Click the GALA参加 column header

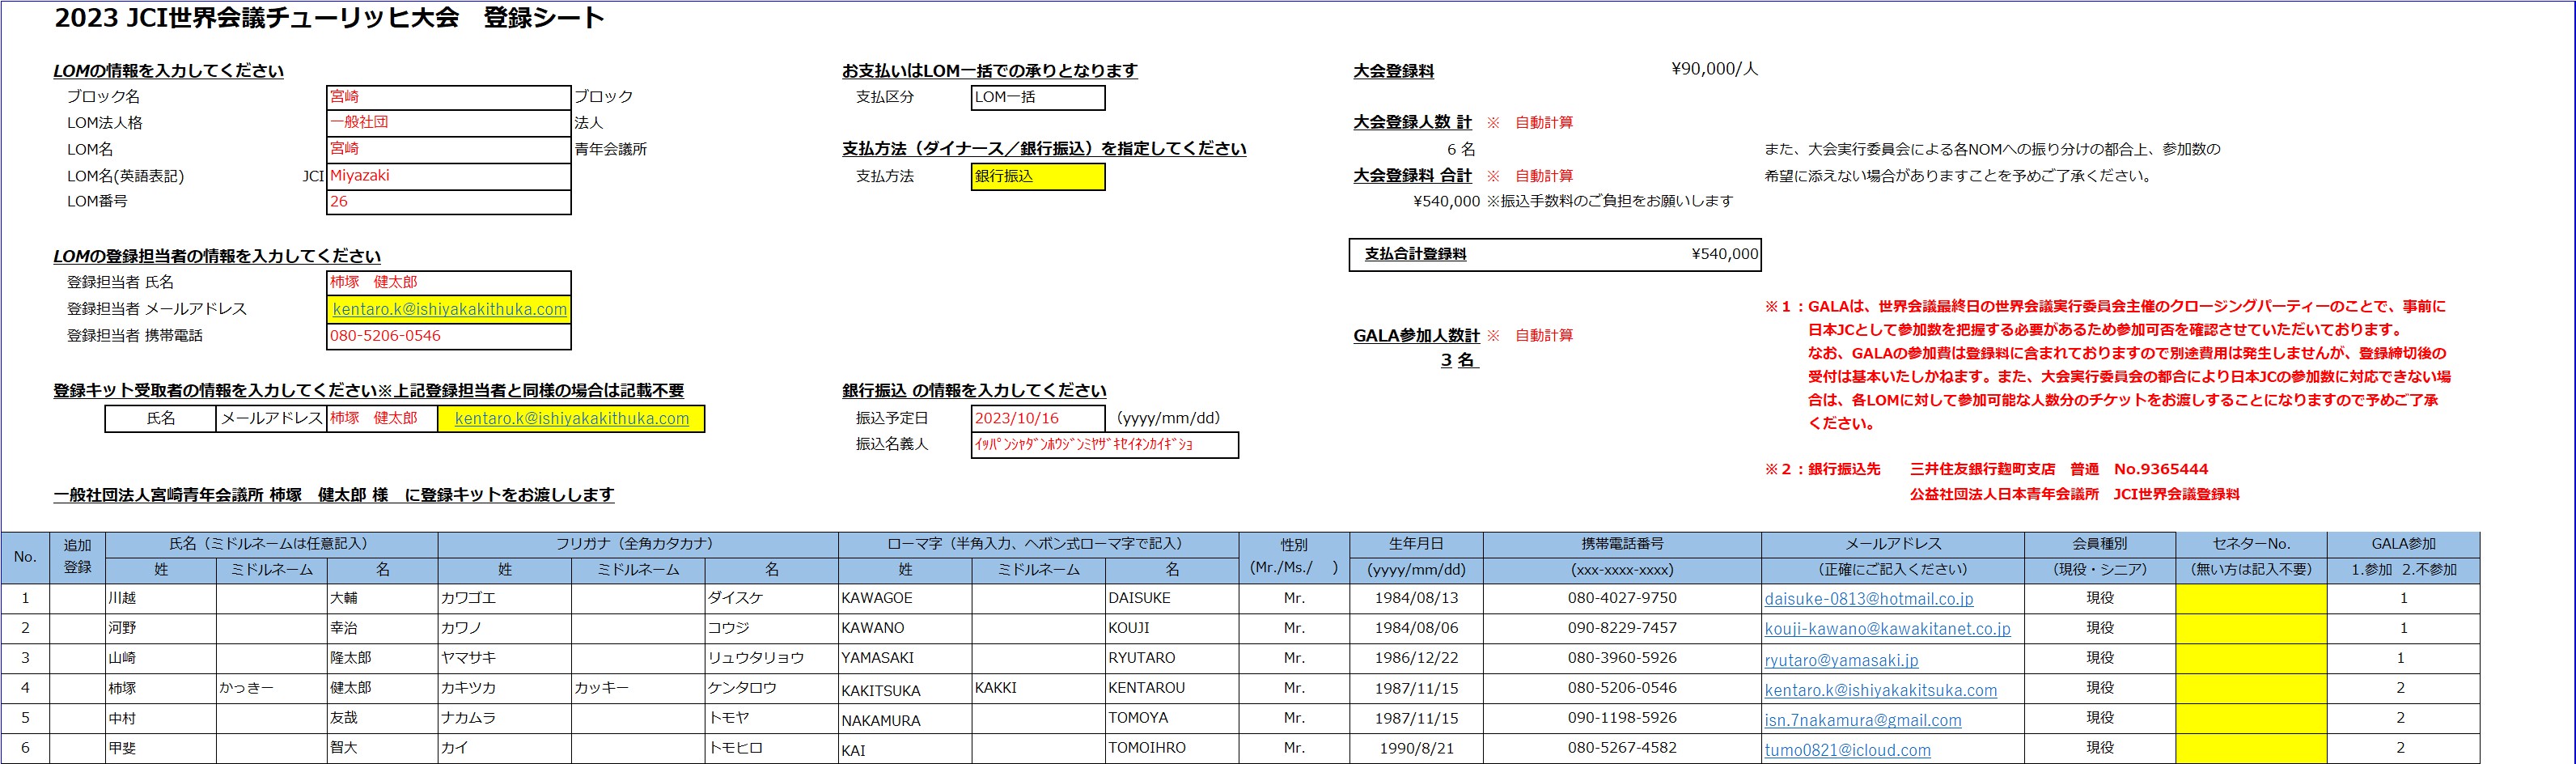click(2402, 544)
